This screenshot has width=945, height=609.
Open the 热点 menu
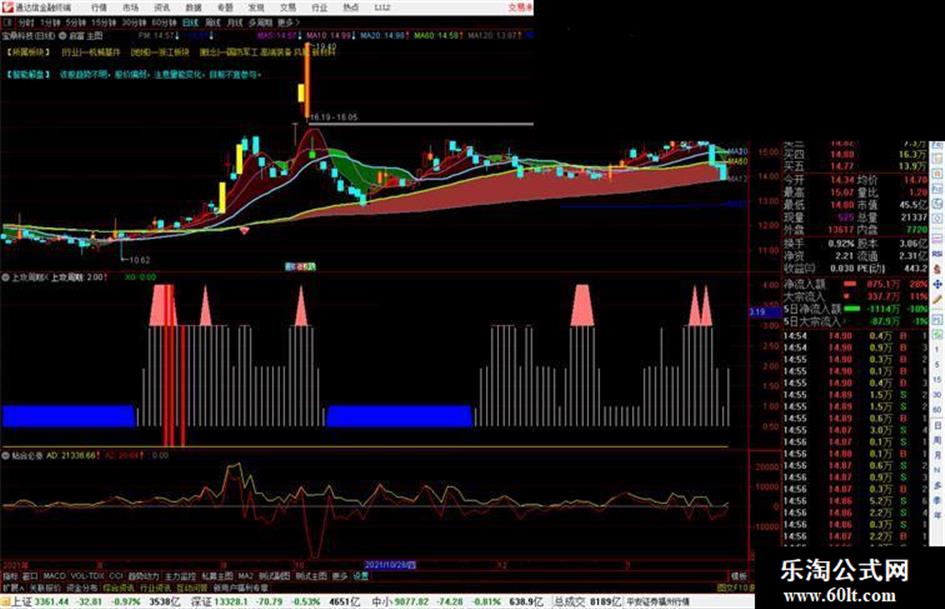[350, 8]
